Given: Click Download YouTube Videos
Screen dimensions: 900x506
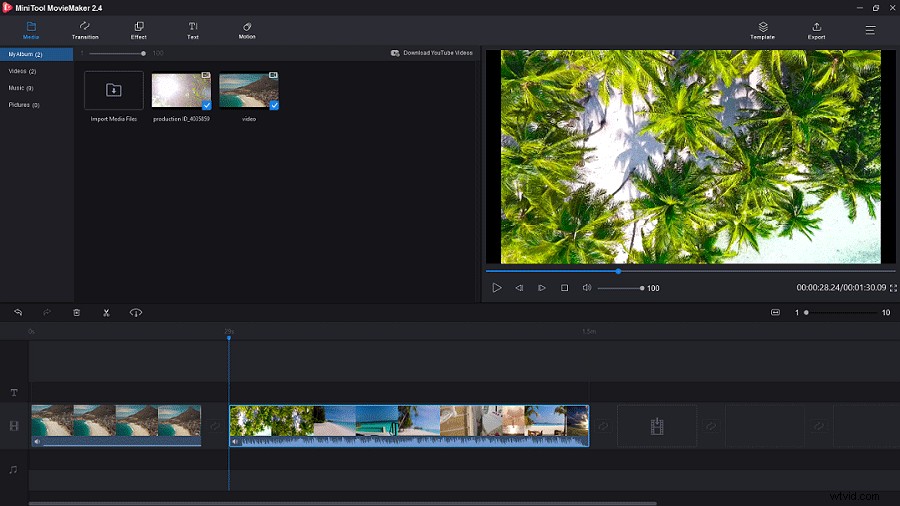Looking at the screenshot, I should click(x=432, y=53).
